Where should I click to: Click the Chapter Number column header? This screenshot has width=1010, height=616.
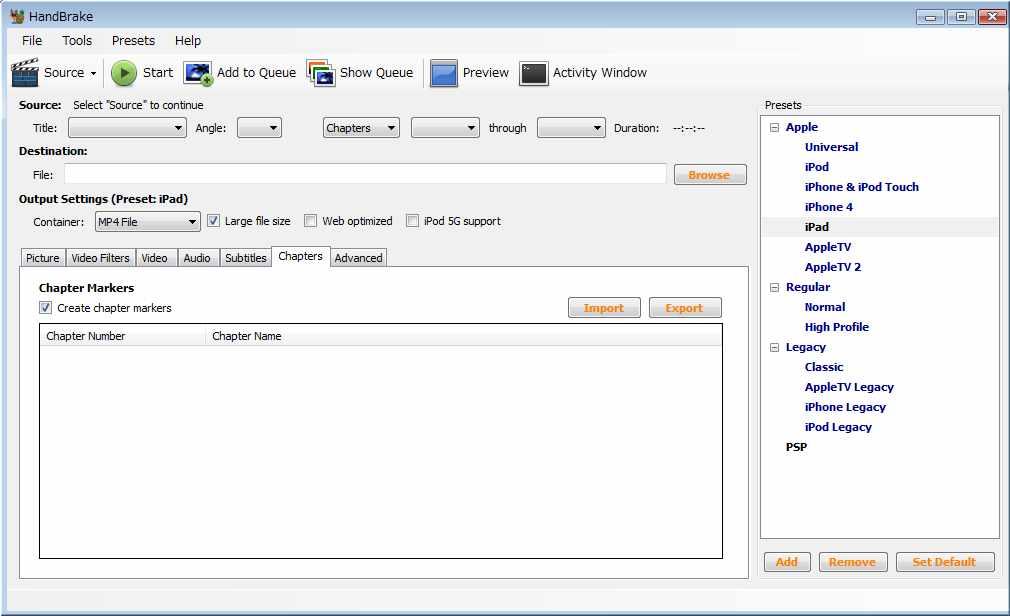pos(122,336)
